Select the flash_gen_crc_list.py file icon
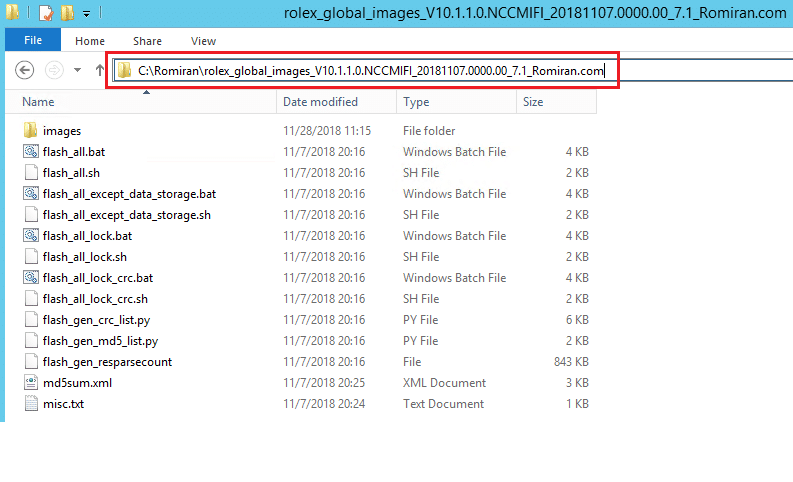This screenshot has width=793, height=482. tap(31, 320)
